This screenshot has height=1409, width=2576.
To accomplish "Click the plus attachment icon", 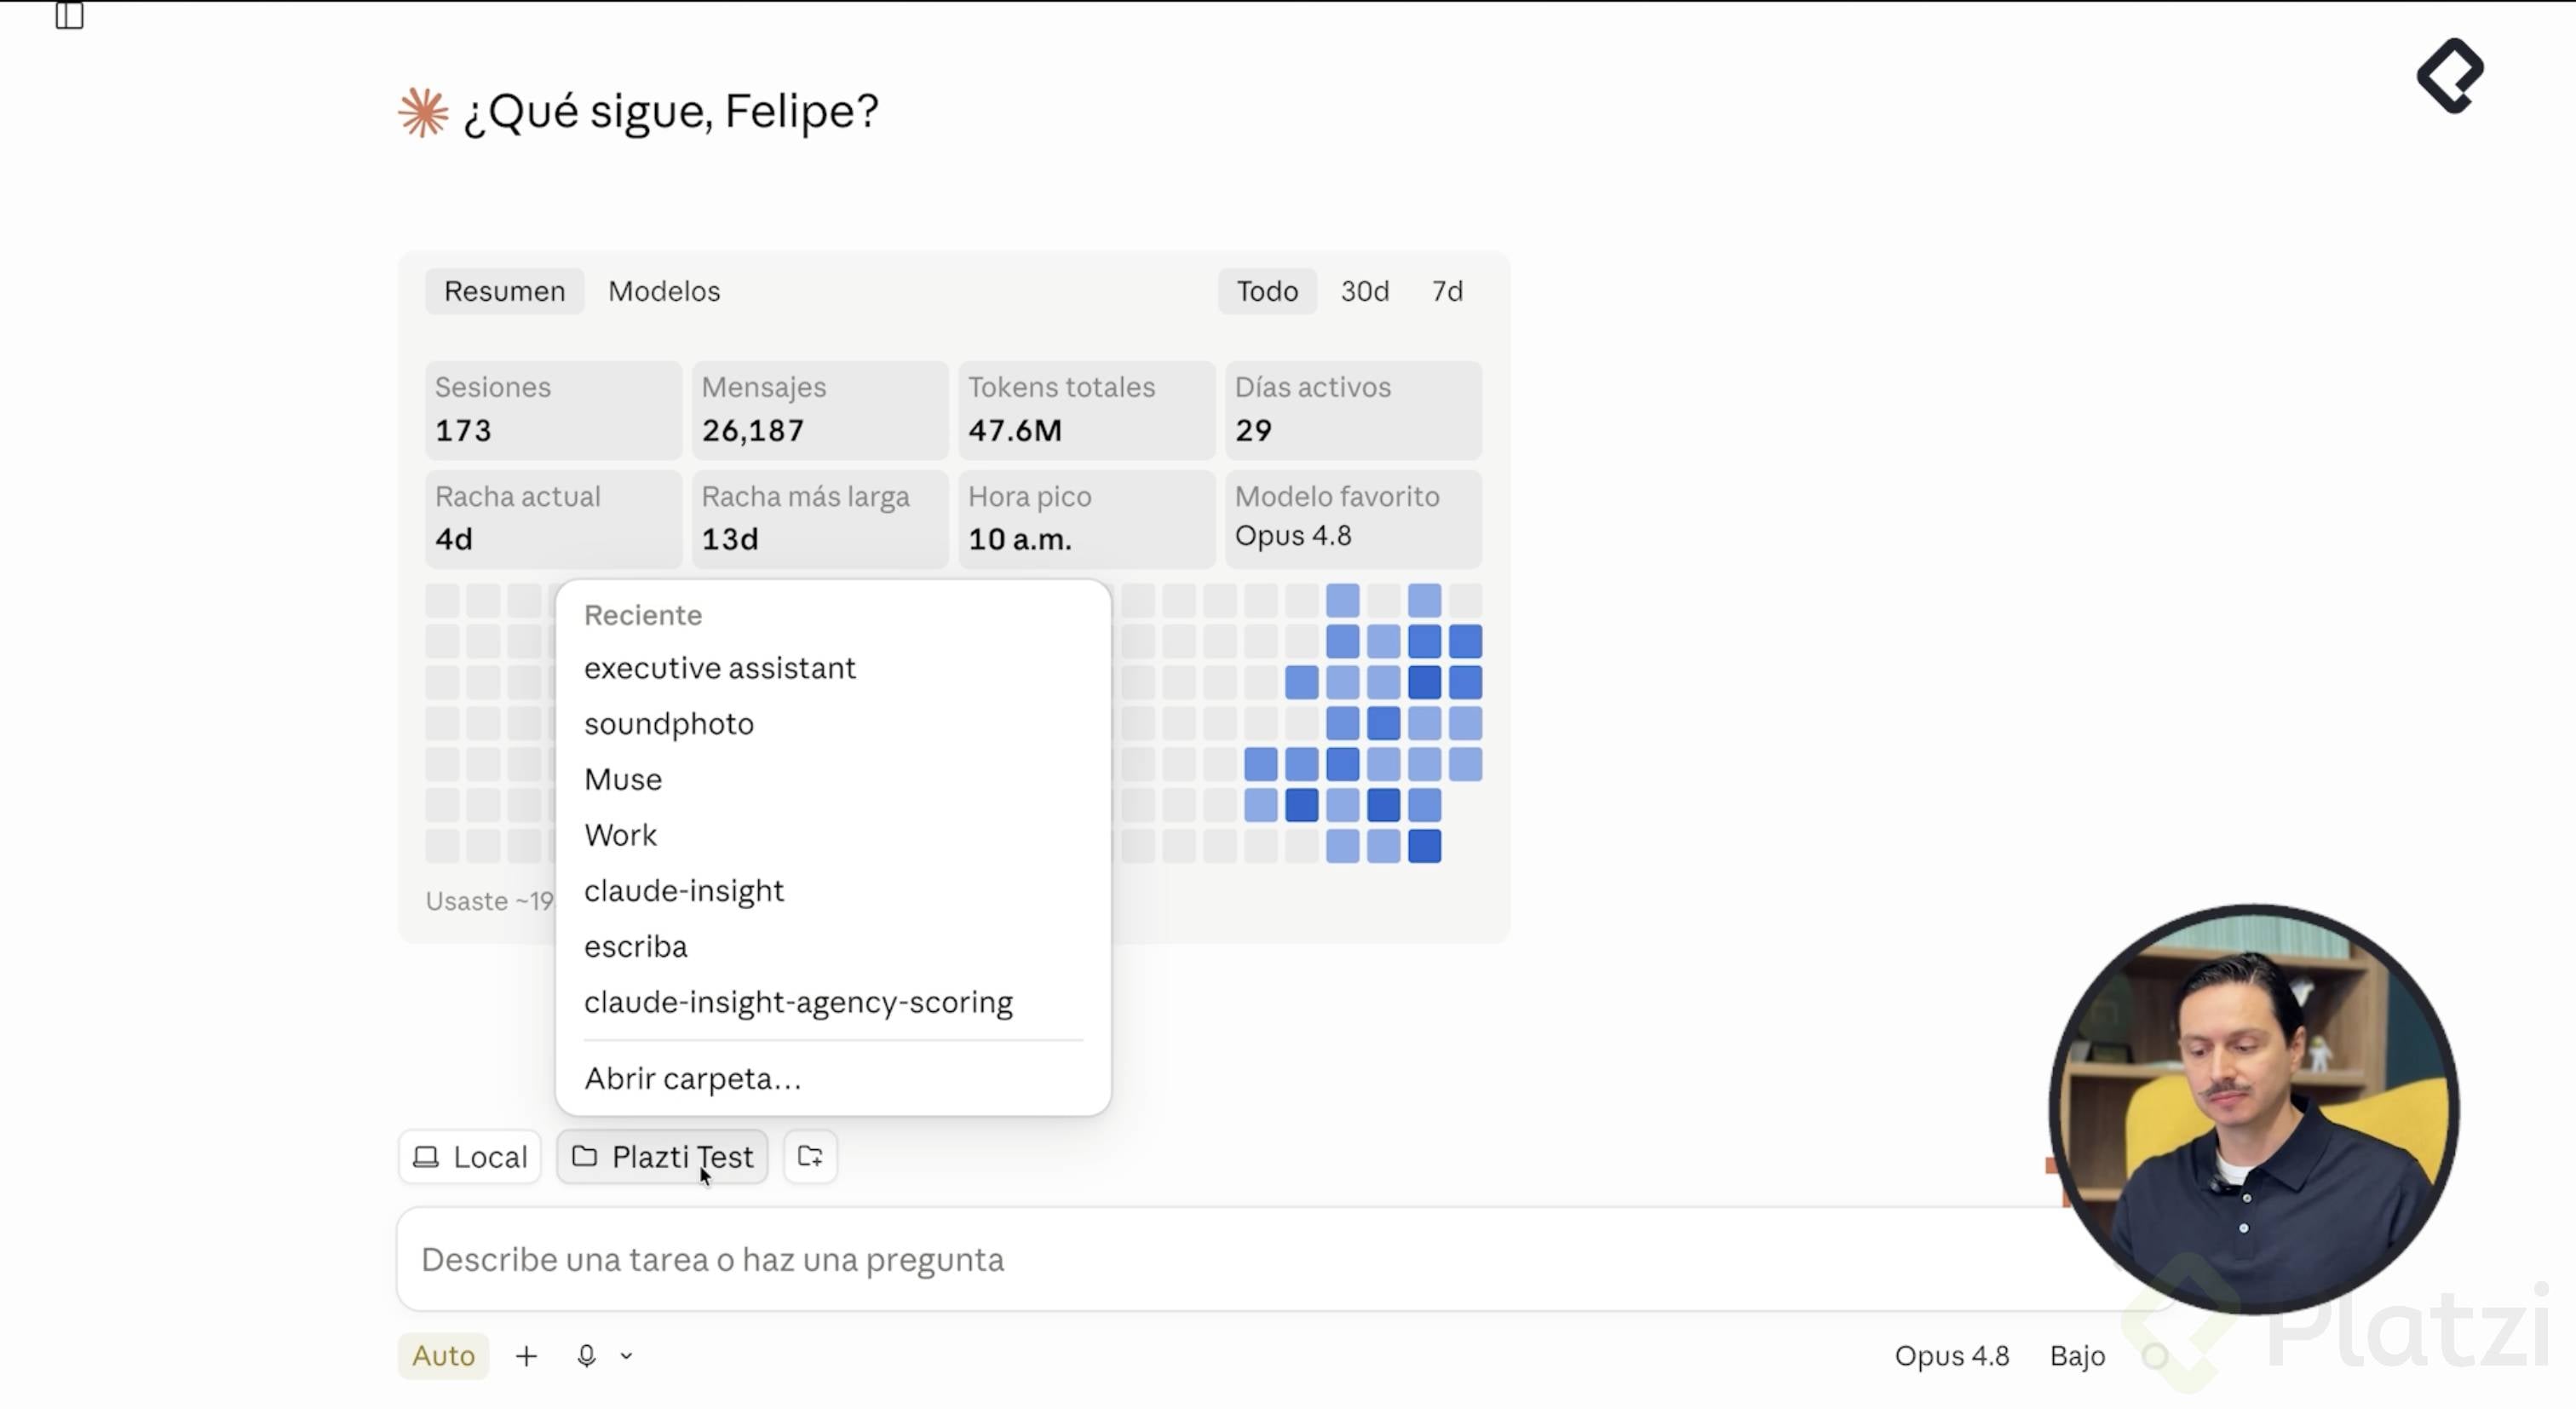I will tap(526, 1355).
